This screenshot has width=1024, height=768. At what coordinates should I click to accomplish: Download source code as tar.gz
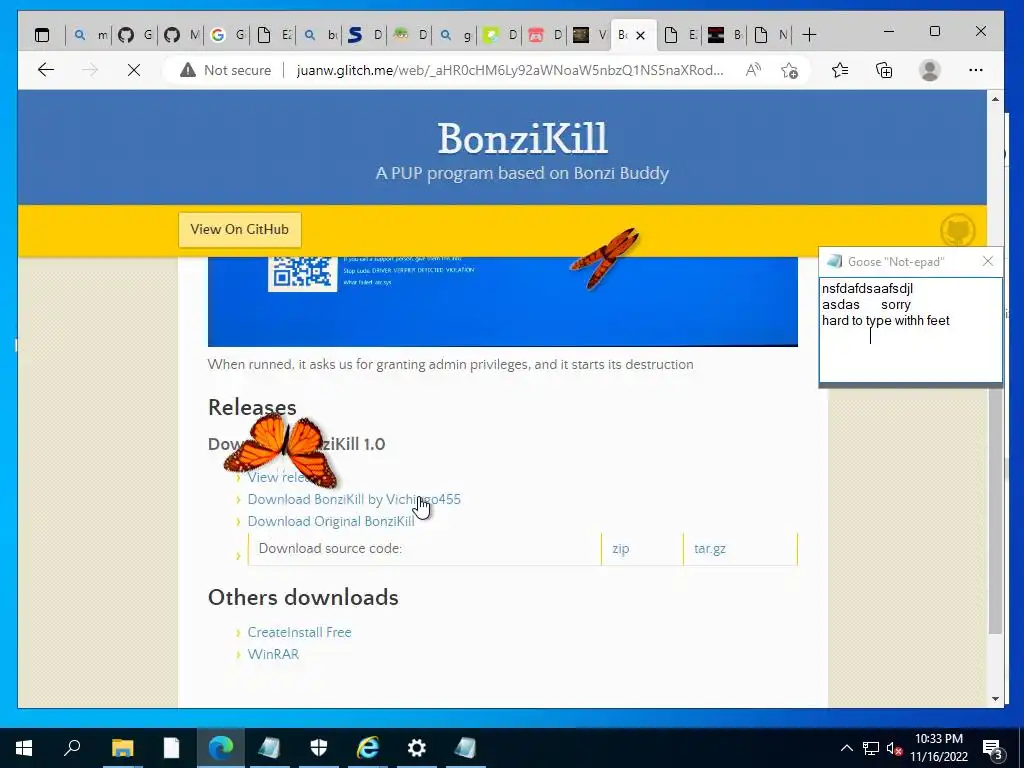[x=709, y=549]
